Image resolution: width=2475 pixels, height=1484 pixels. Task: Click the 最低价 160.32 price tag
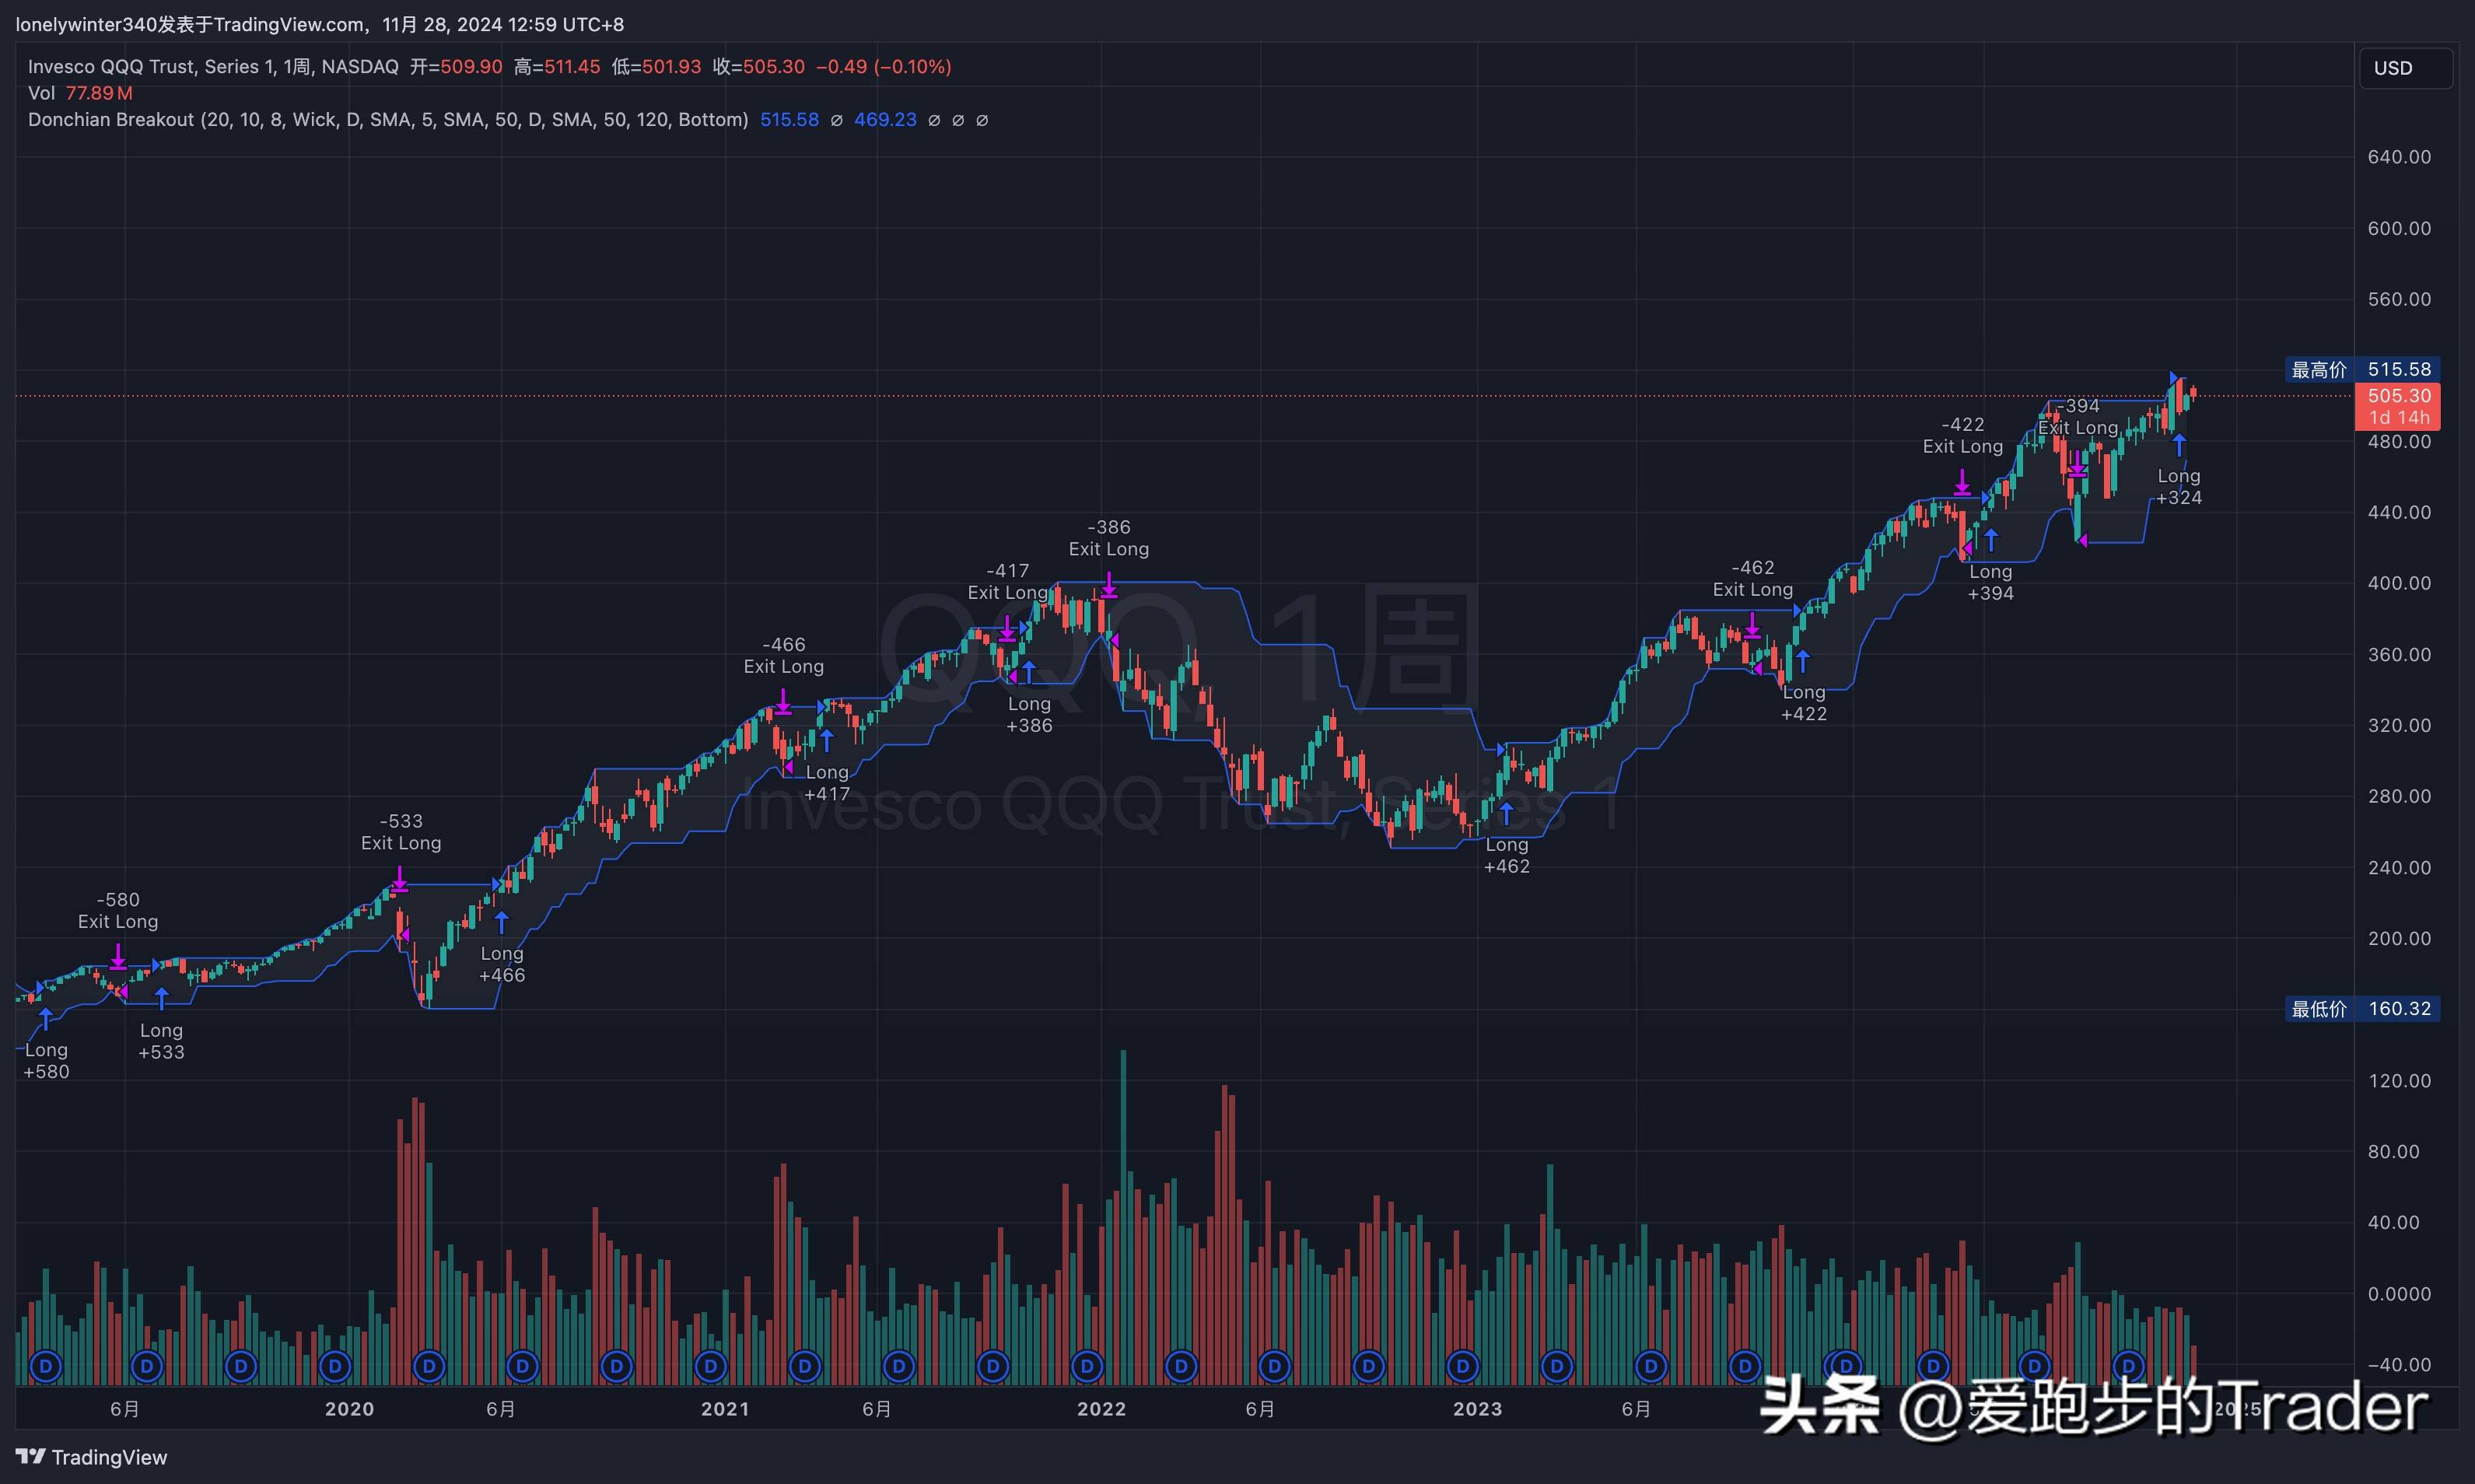(x=2363, y=1009)
